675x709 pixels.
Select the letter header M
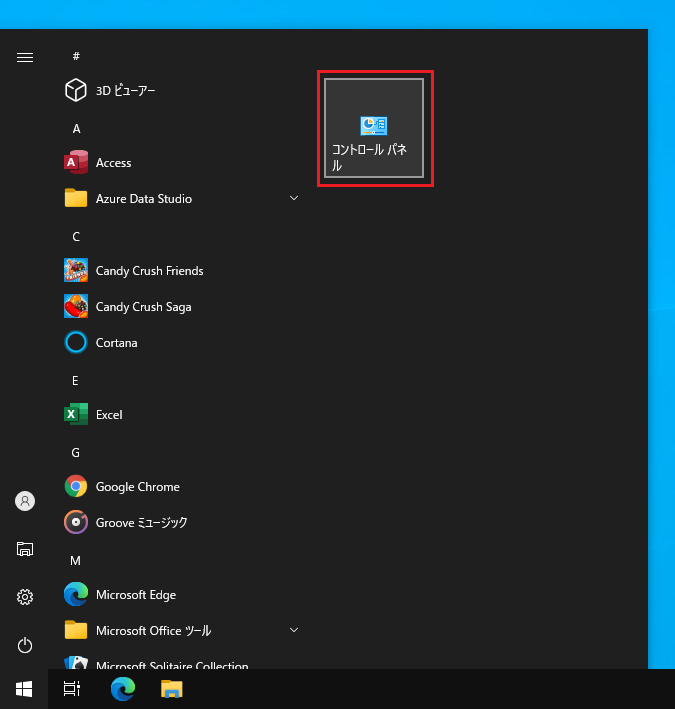(75, 561)
